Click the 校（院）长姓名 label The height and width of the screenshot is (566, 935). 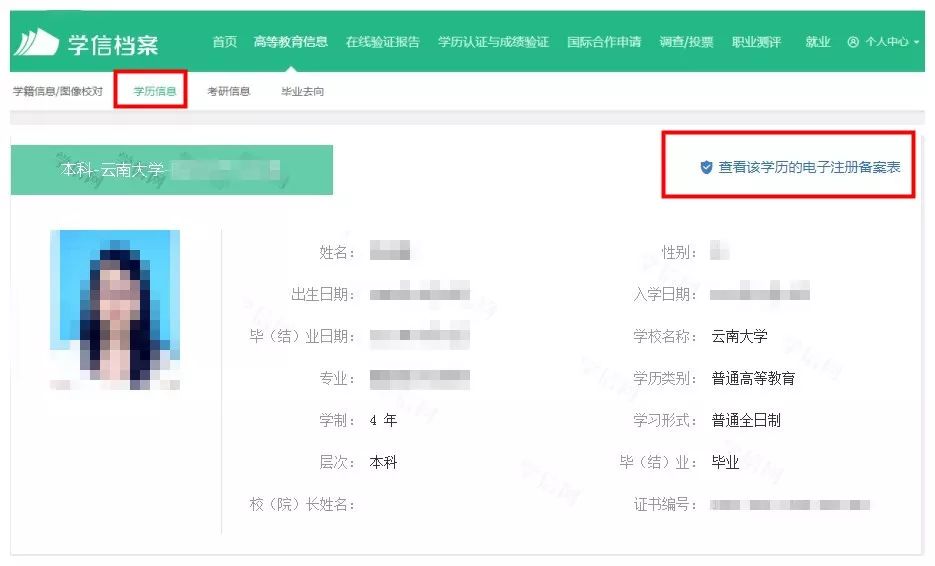pyautogui.click(x=302, y=505)
